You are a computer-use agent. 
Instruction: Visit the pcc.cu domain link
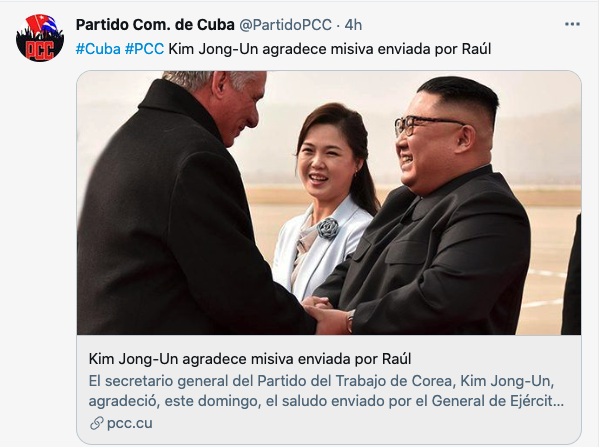pyautogui.click(x=130, y=423)
